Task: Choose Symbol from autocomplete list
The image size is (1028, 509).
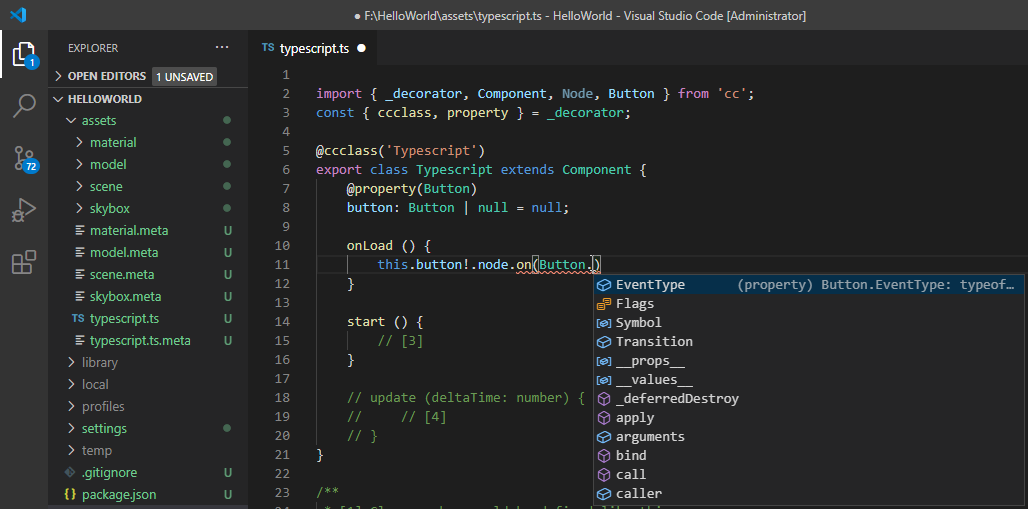Action: (x=810, y=323)
